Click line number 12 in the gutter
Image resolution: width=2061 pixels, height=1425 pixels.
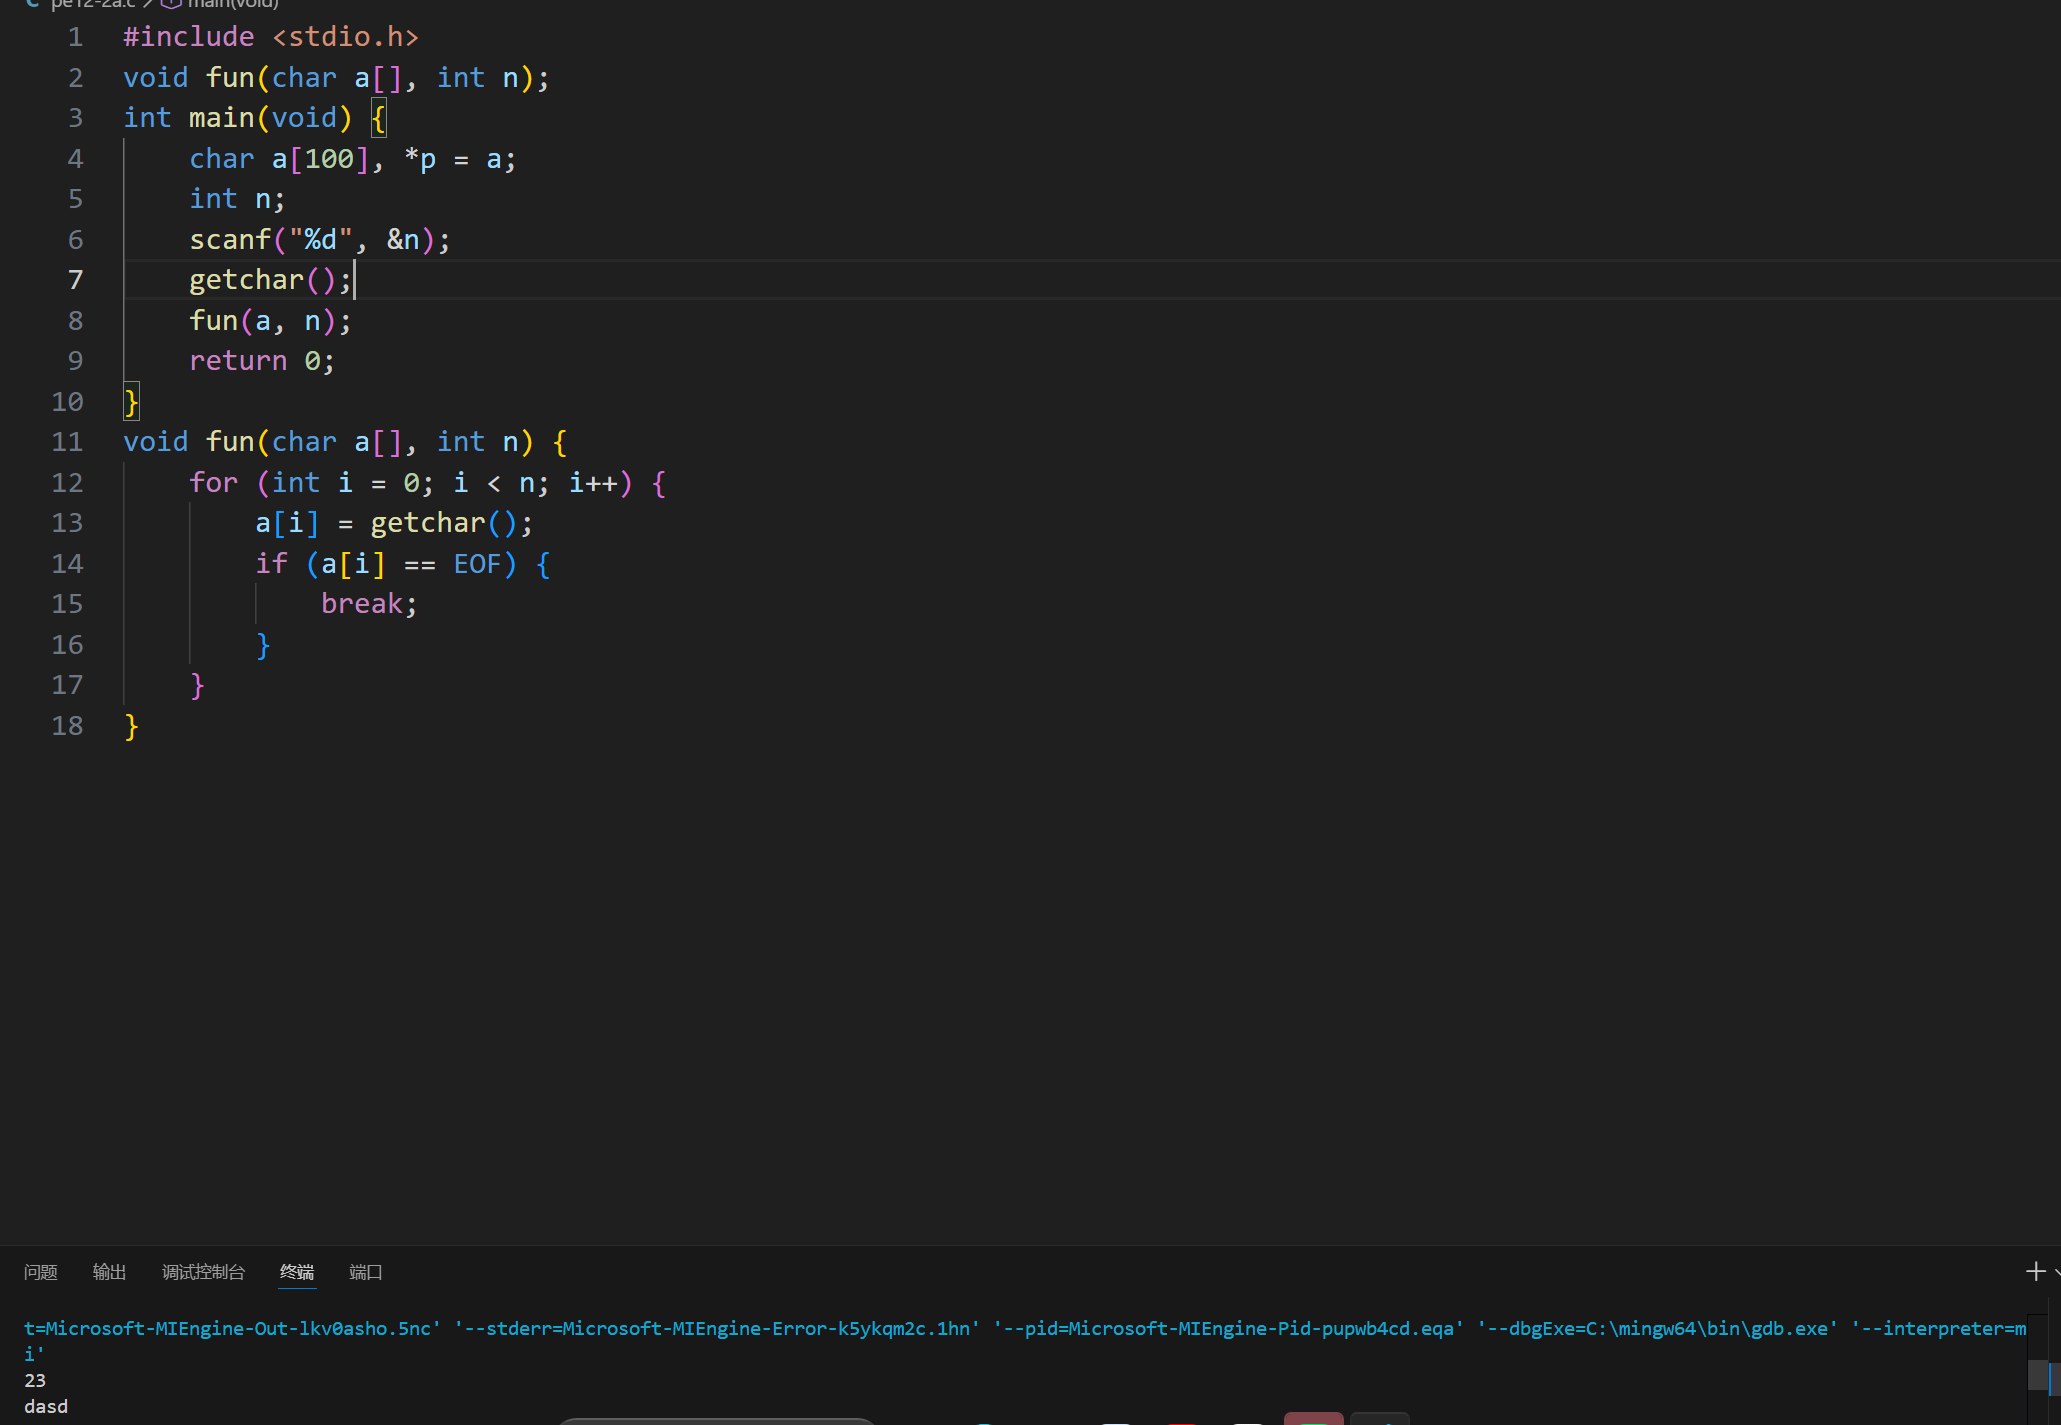(67, 483)
